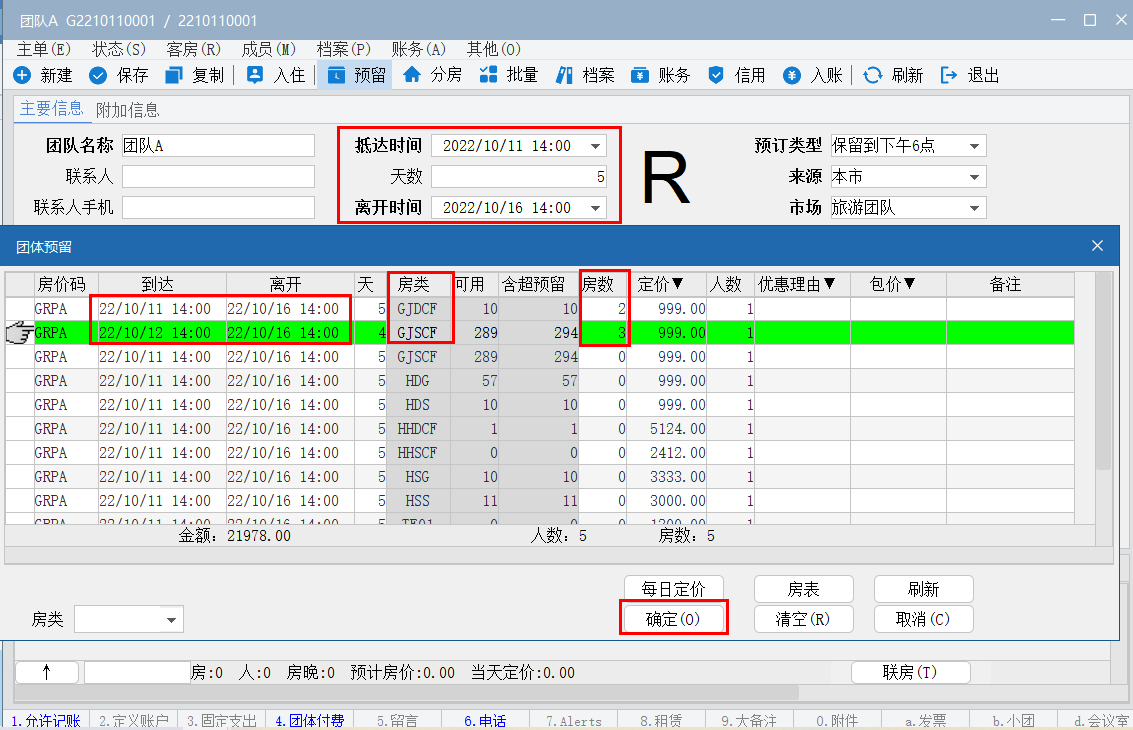Screen dimensions: 1133x730
Task: Open the 房表 button
Action: click(804, 589)
